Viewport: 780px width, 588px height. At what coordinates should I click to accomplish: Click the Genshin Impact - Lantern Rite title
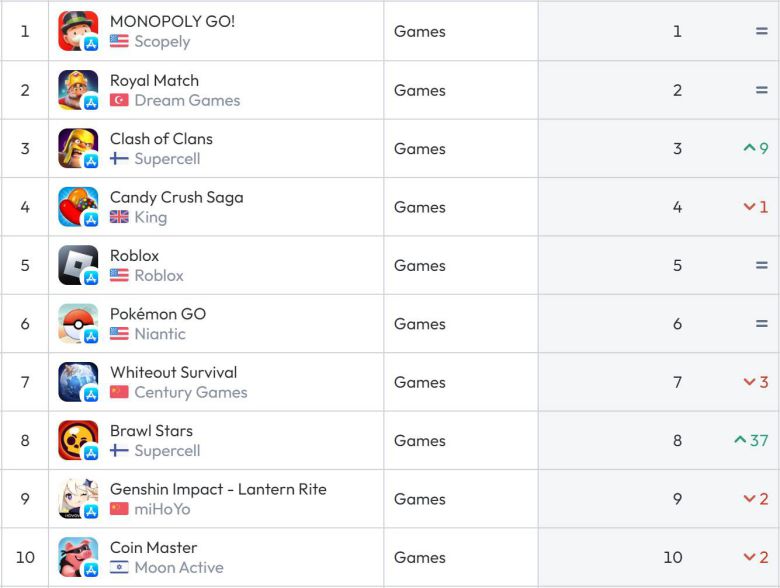tap(218, 489)
